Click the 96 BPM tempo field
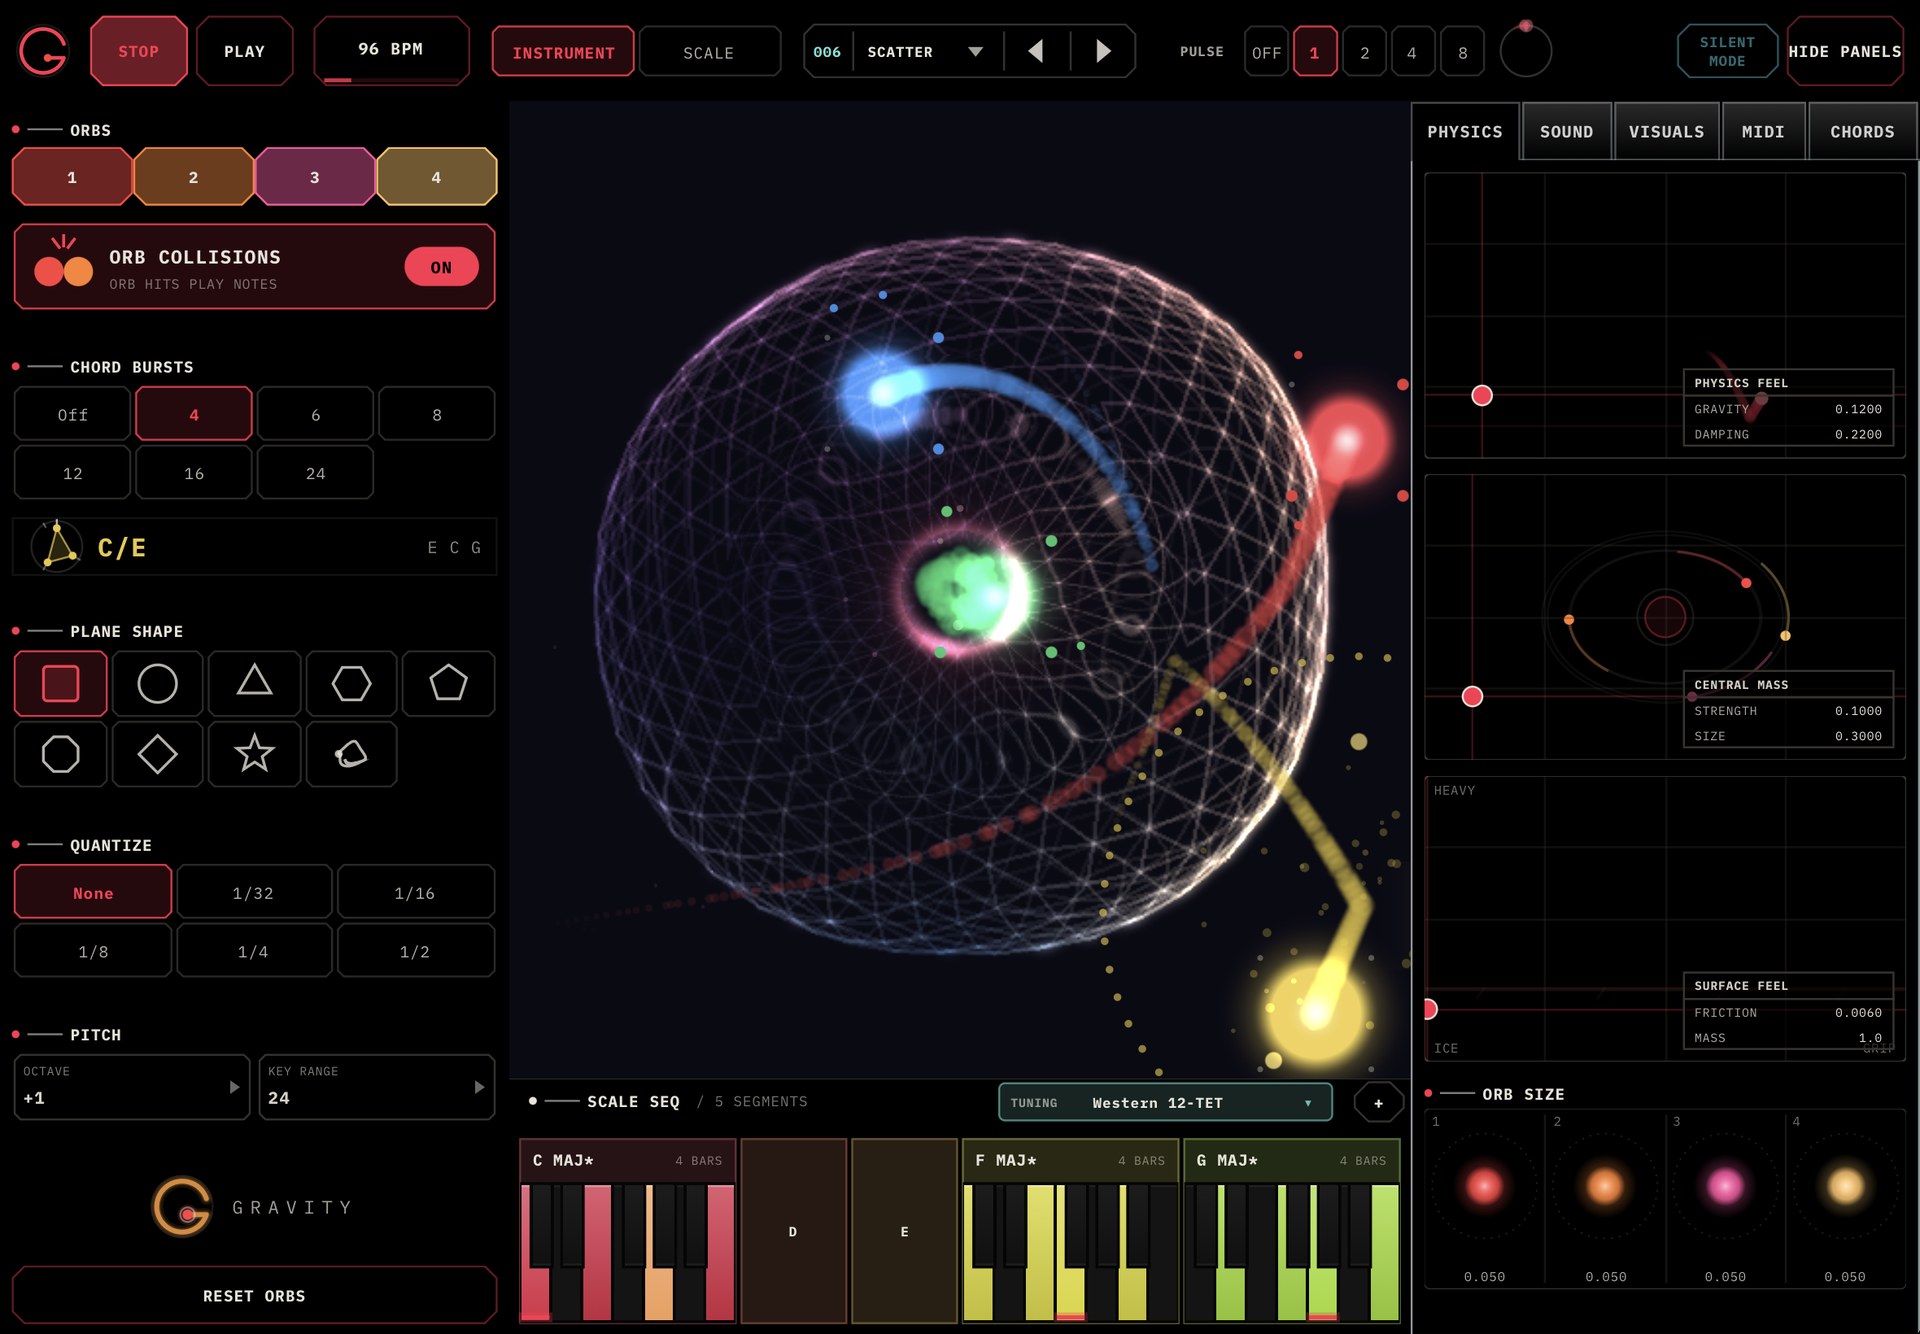The image size is (1920, 1334). tap(391, 50)
